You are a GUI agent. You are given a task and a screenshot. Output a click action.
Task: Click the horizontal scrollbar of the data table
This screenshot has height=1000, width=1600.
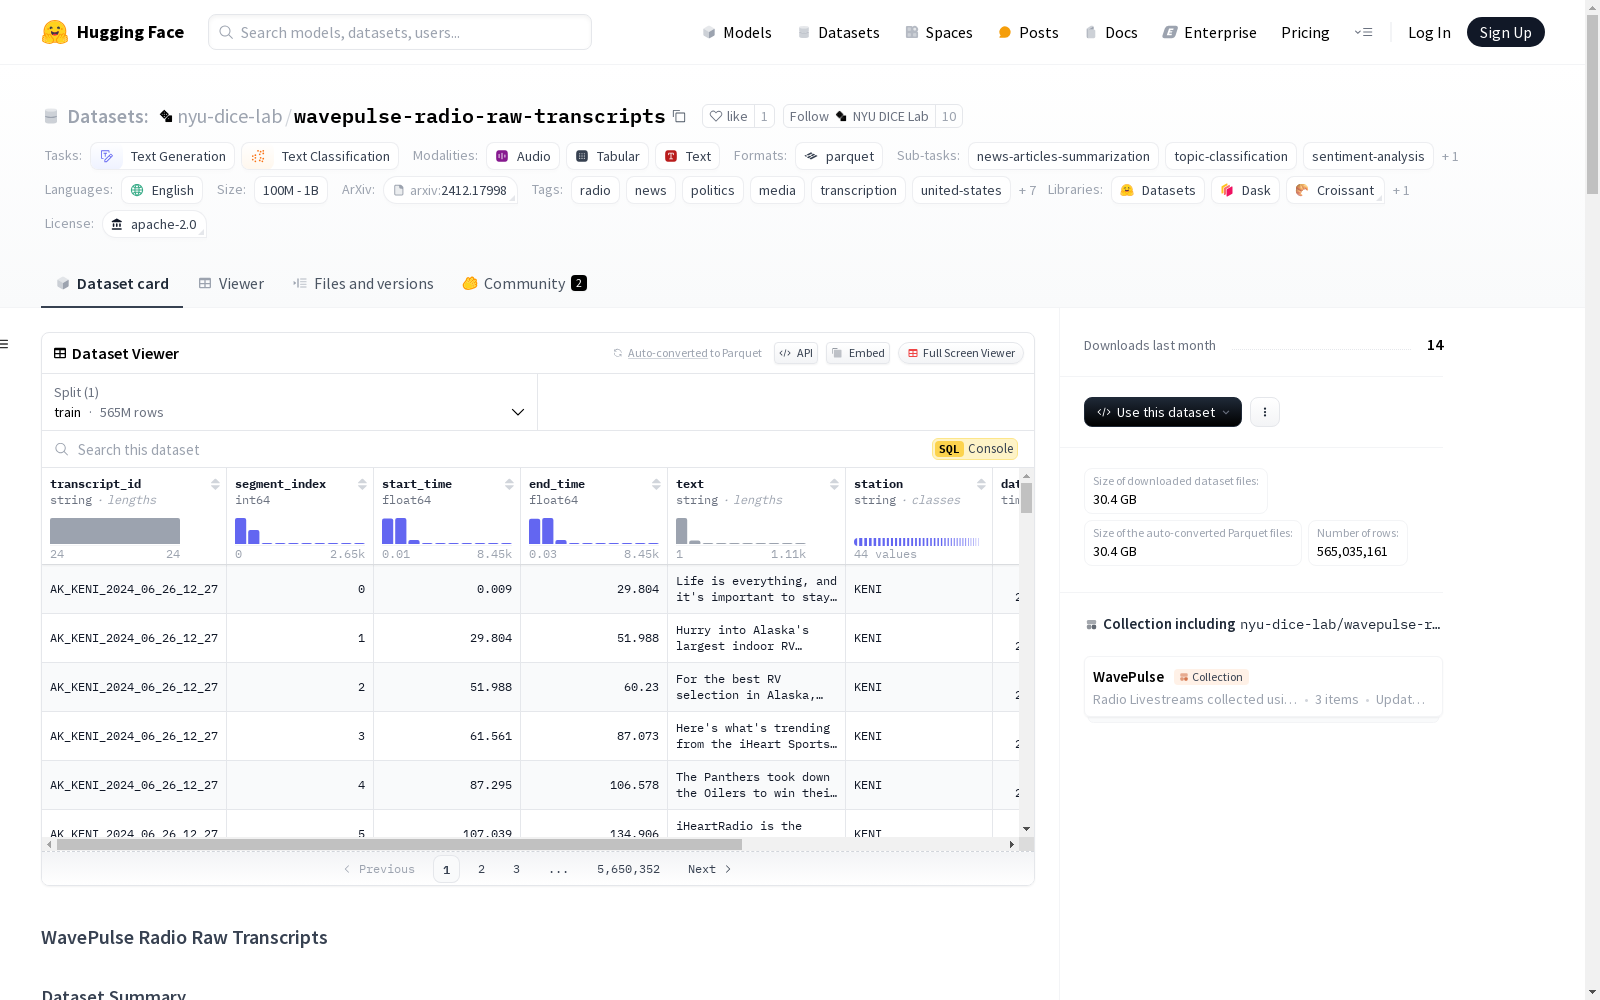(399, 844)
